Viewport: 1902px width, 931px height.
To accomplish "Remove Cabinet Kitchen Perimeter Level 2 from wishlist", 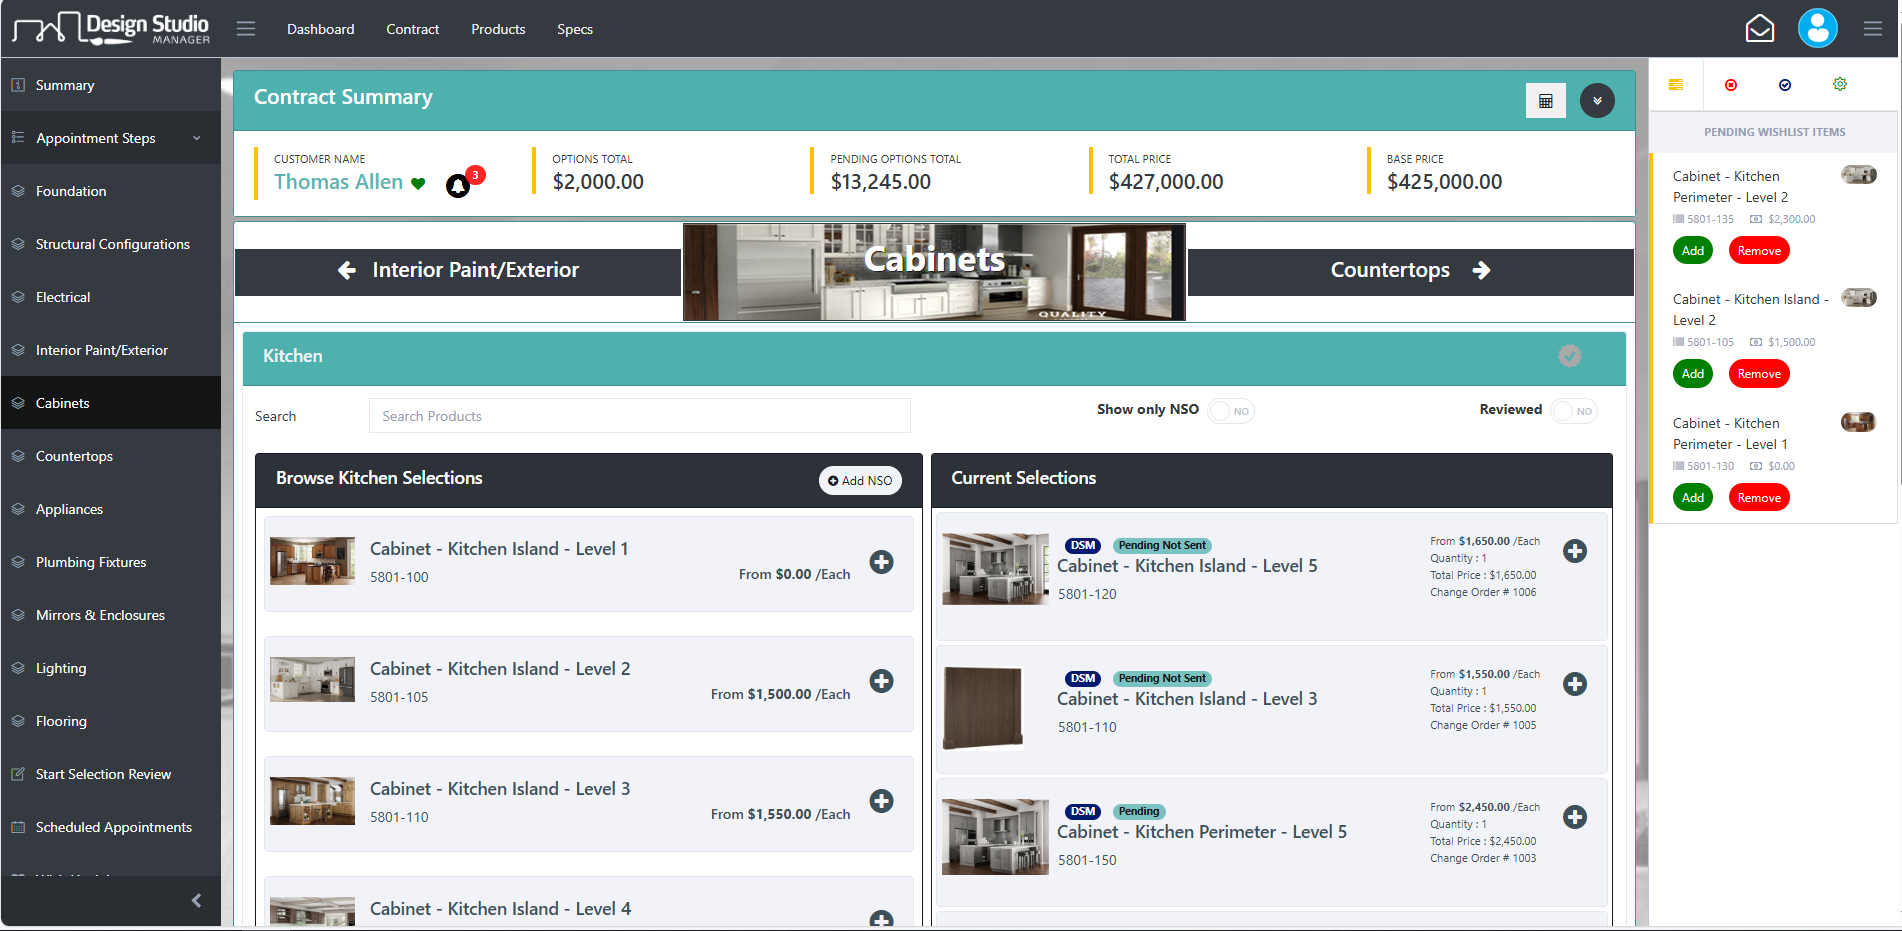I will [1758, 251].
